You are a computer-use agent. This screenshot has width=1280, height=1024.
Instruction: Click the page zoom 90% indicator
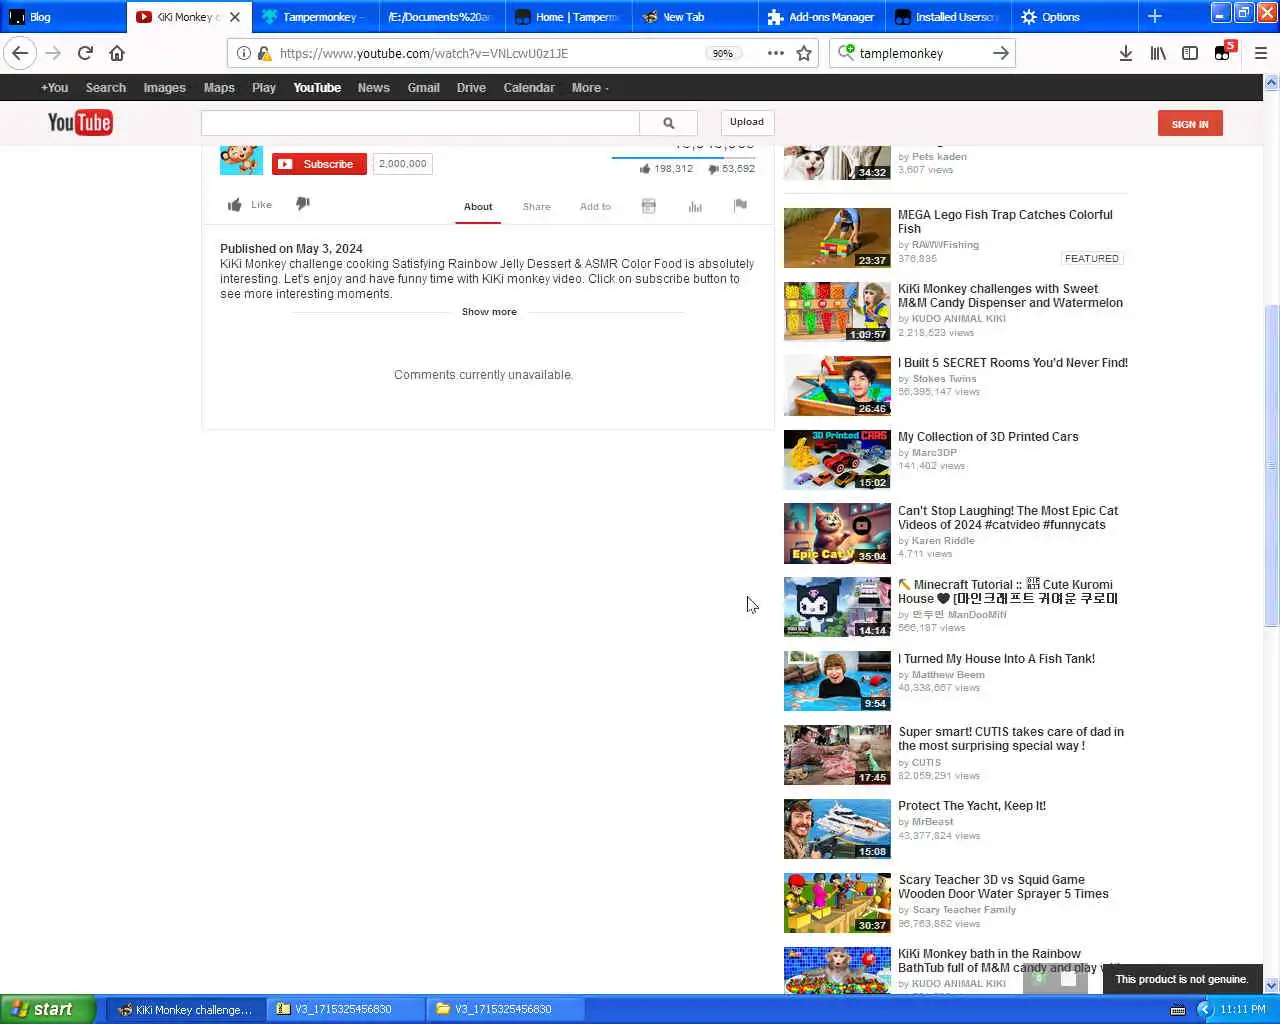[722, 53]
